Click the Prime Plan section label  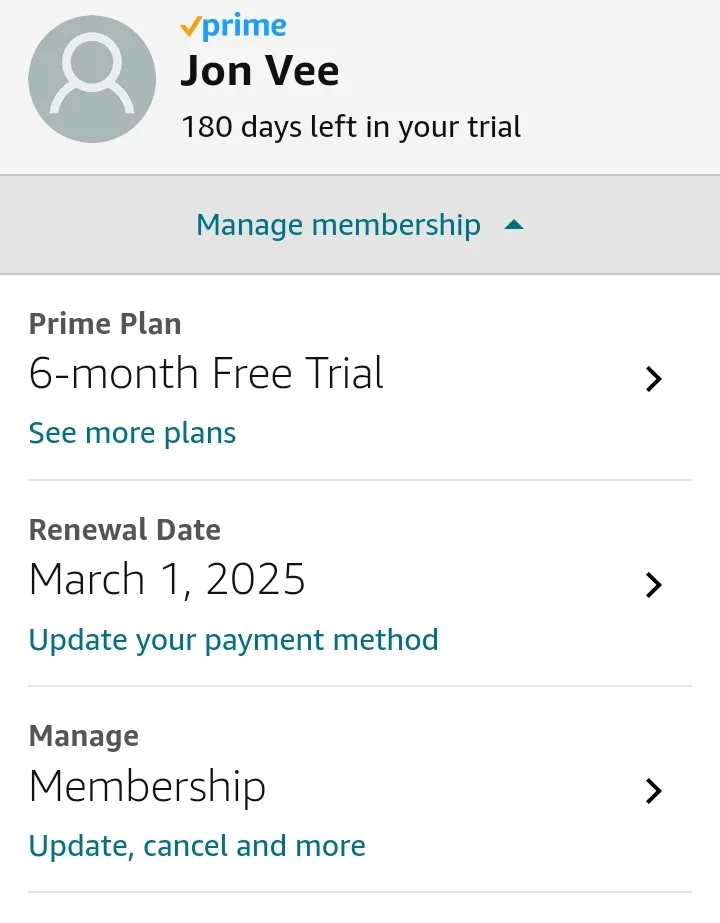[x=105, y=324]
